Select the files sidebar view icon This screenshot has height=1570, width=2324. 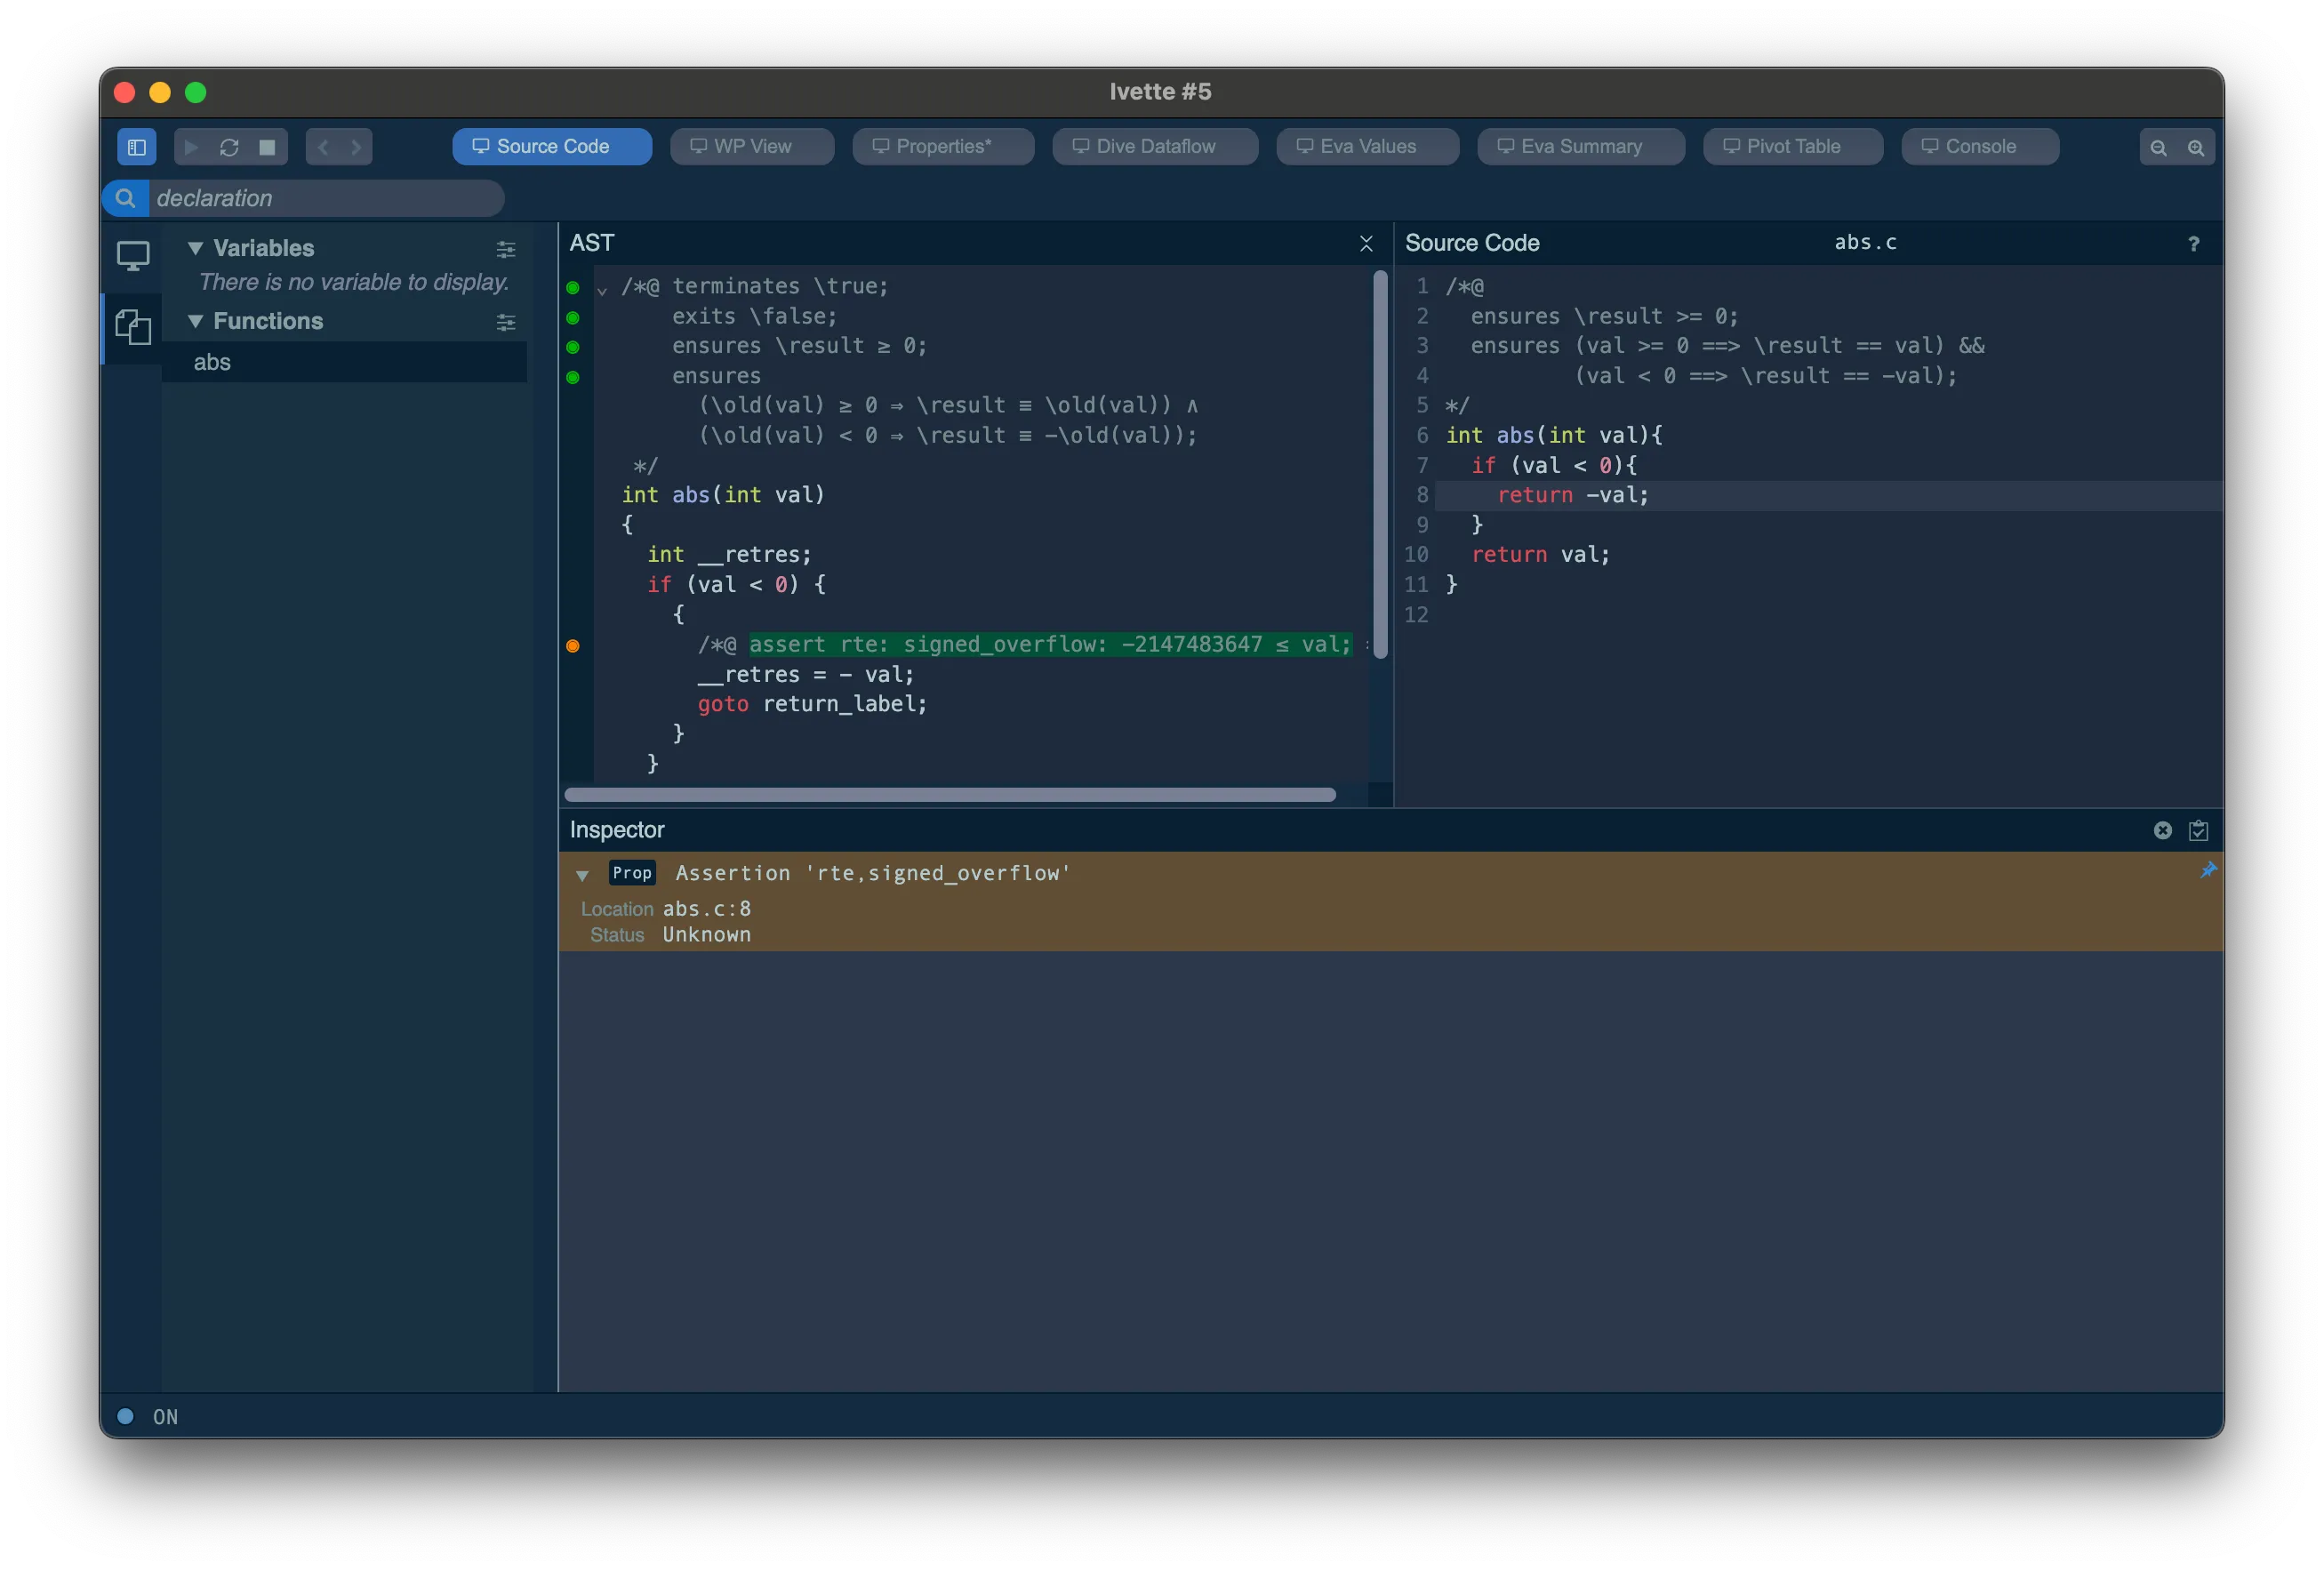[133, 327]
